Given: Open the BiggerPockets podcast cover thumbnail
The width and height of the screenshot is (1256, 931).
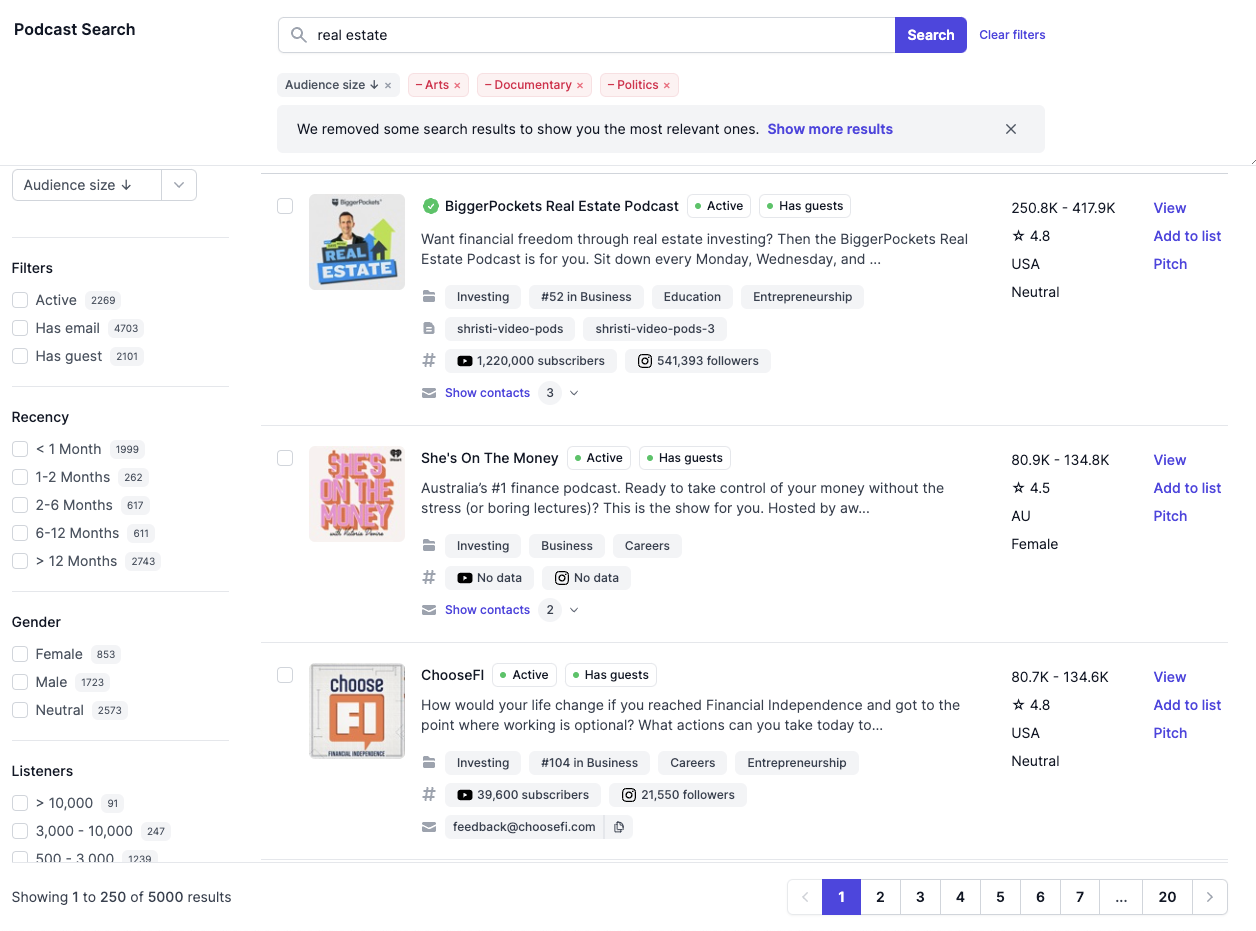Looking at the screenshot, I should (x=357, y=242).
